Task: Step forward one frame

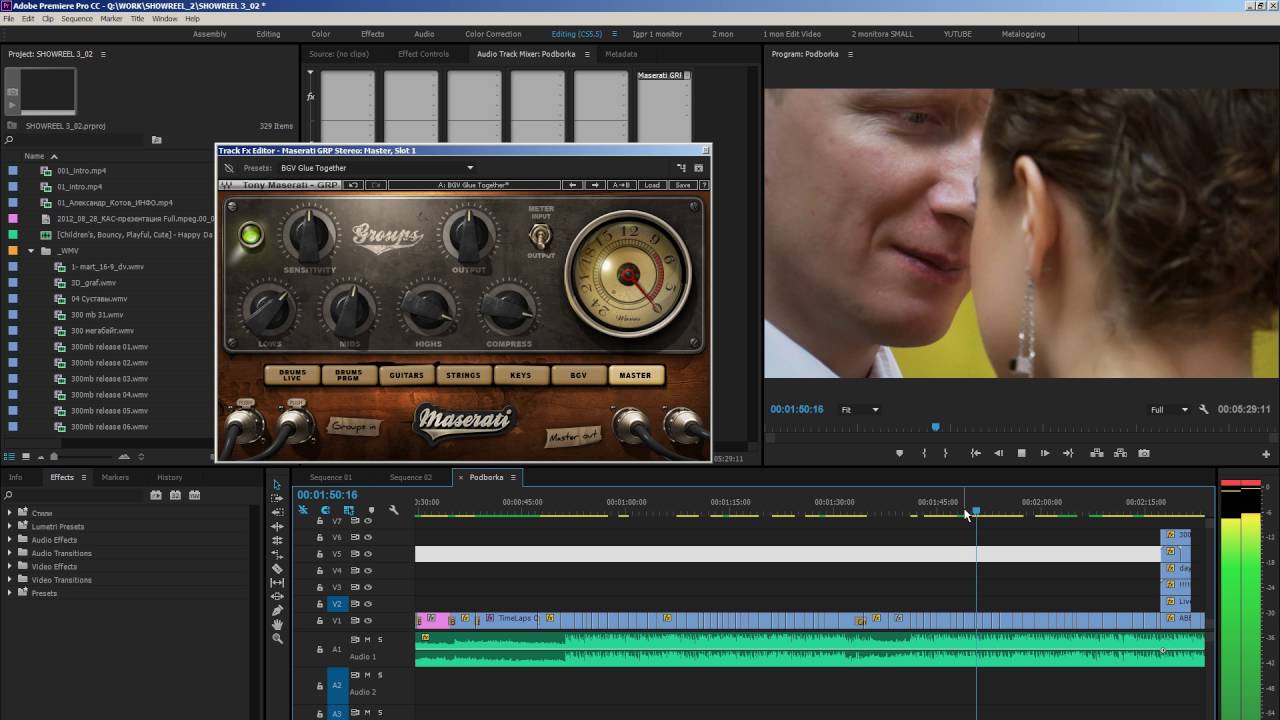Action: 1045,453
